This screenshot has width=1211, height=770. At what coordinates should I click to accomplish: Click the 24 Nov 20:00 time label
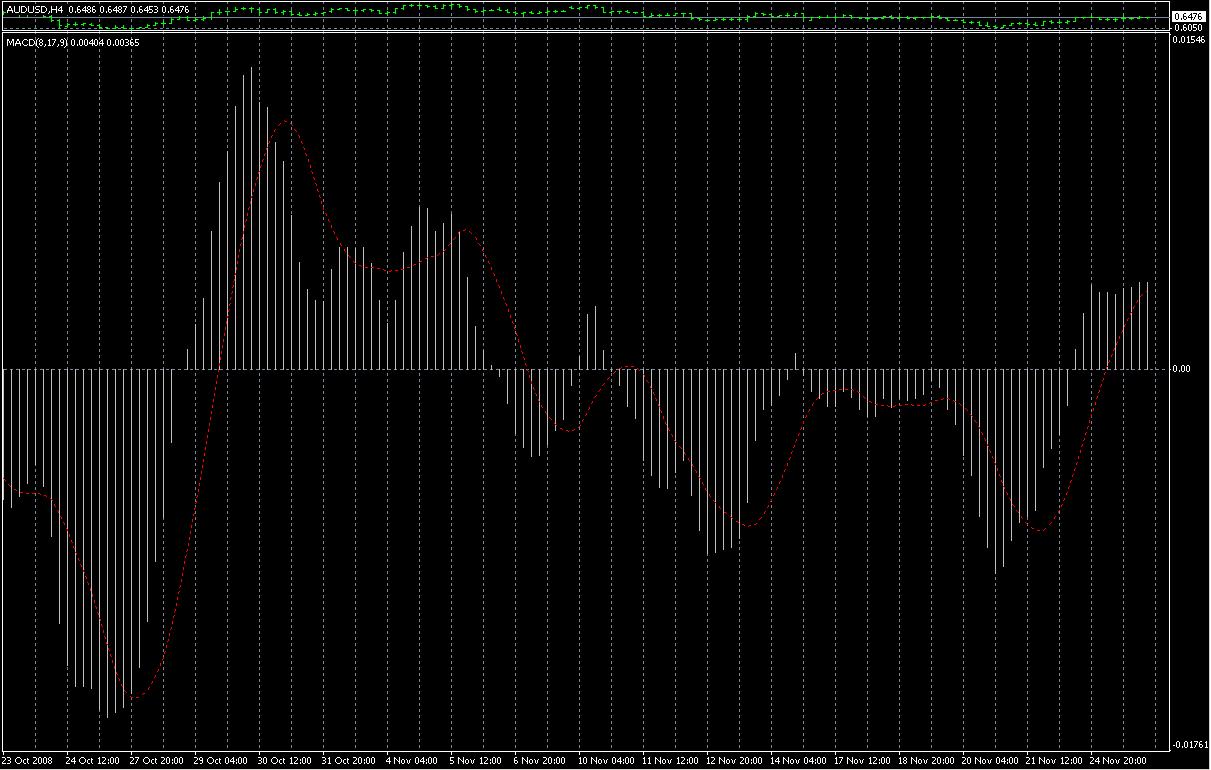pos(1120,760)
